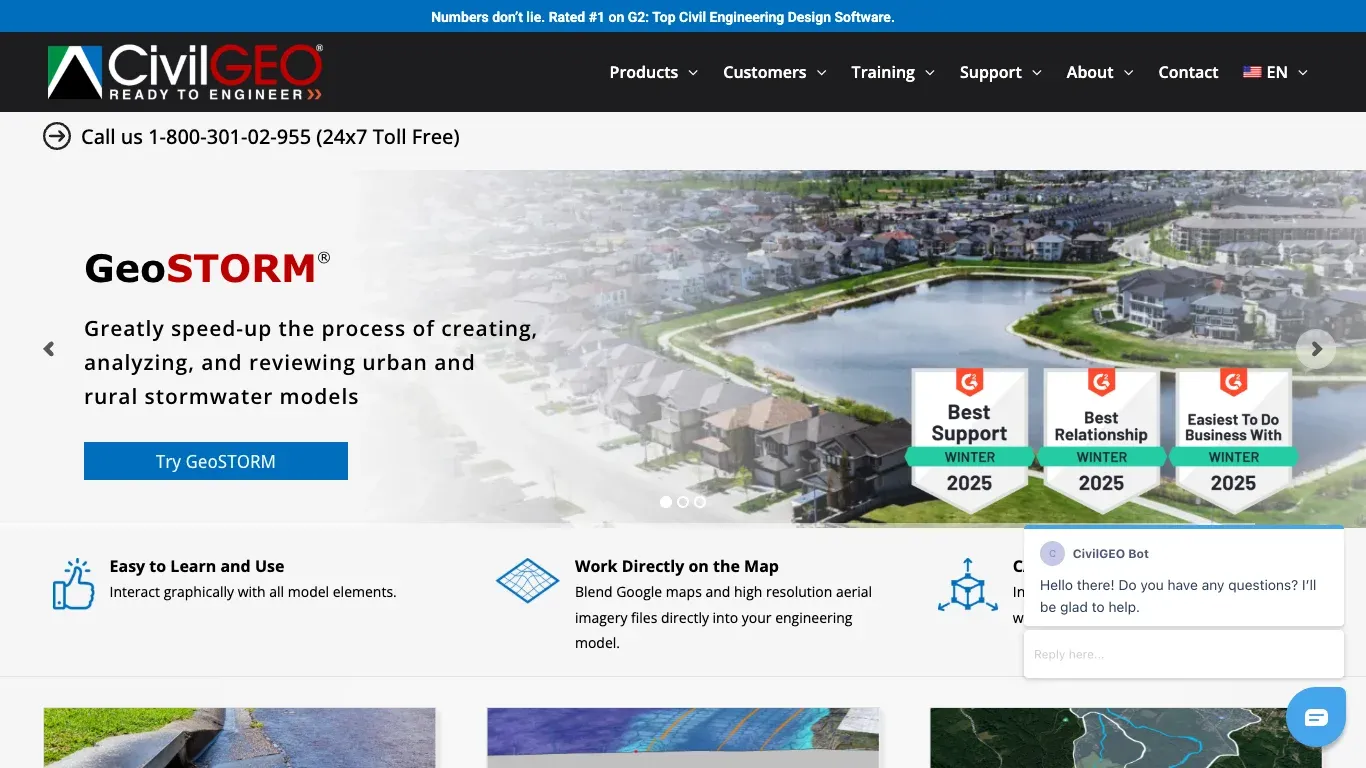Screen dimensions: 1366x768
Task: Open the street curb drain thumbnail
Action: [240, 738]
